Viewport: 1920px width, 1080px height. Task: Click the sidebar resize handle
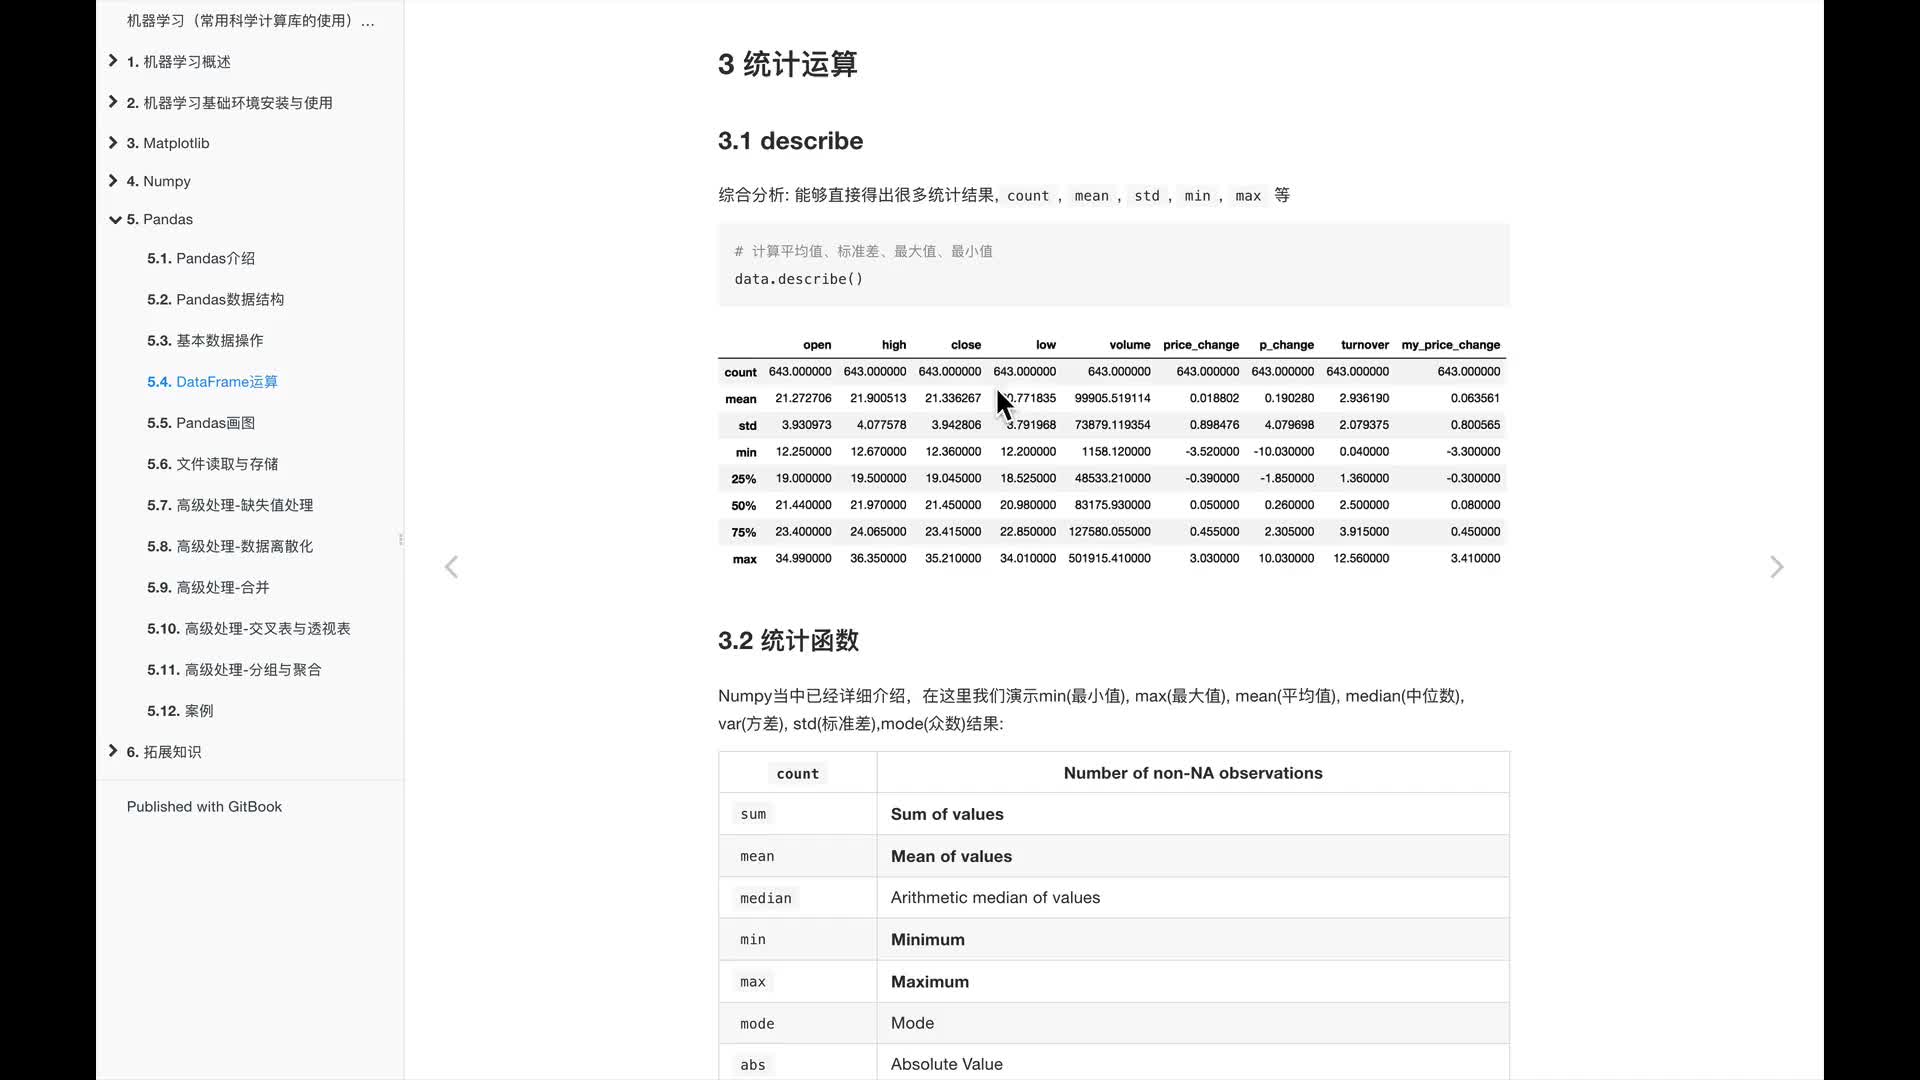(401, 539)
